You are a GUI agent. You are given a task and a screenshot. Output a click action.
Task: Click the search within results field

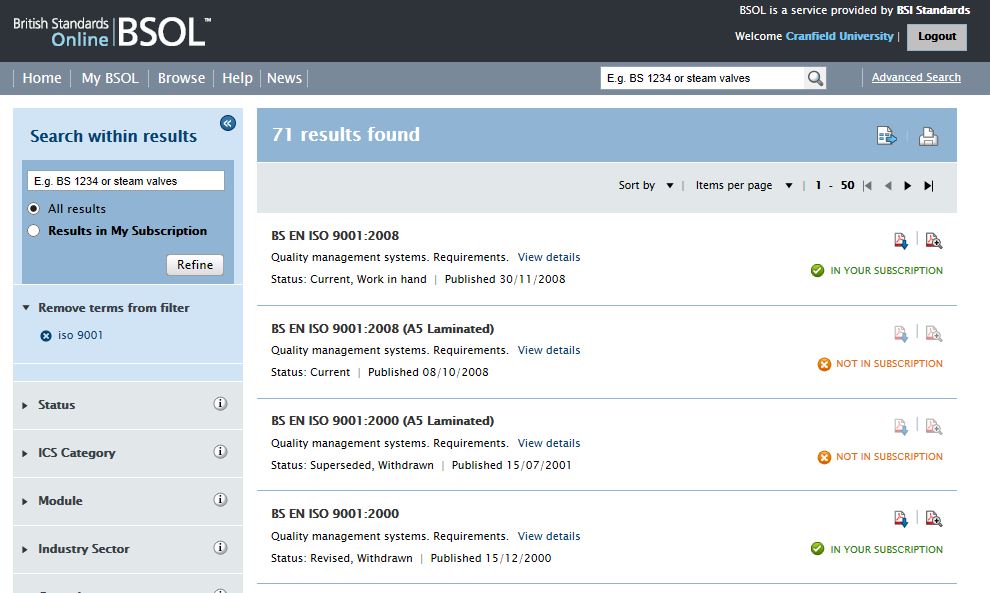tap(125, 181)
